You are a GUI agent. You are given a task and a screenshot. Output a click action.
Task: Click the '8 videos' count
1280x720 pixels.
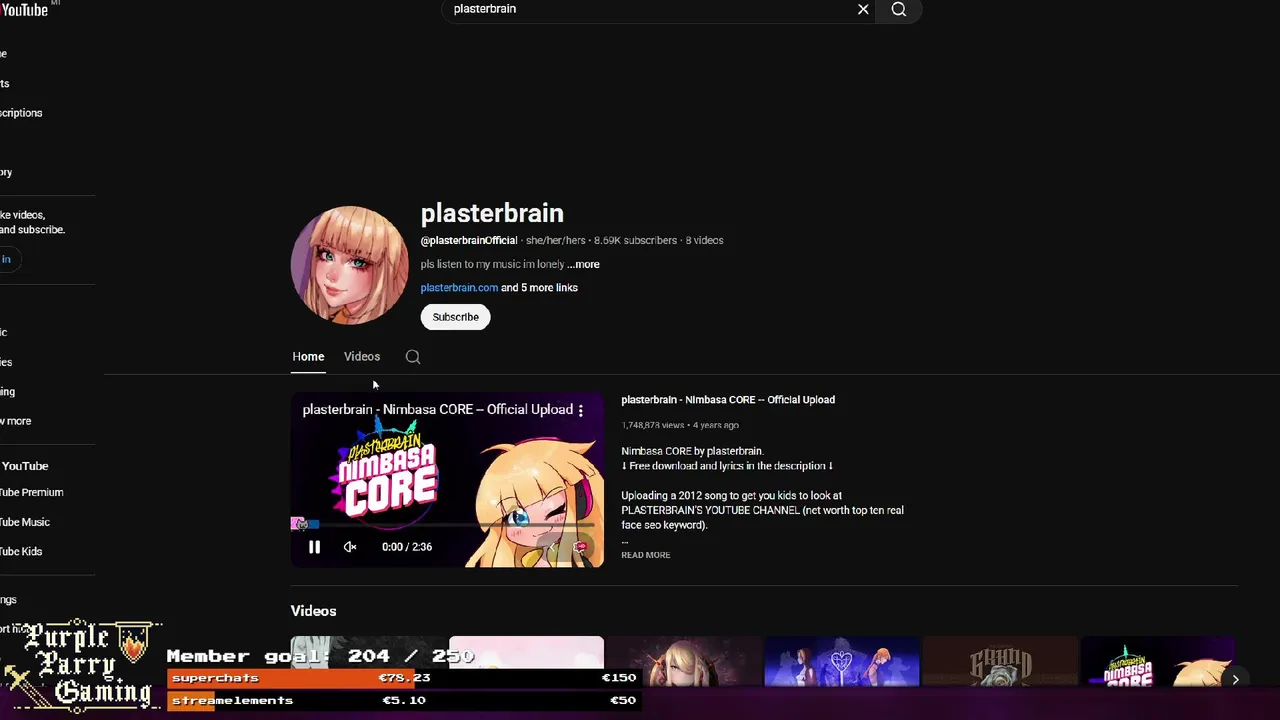(704, 241)
